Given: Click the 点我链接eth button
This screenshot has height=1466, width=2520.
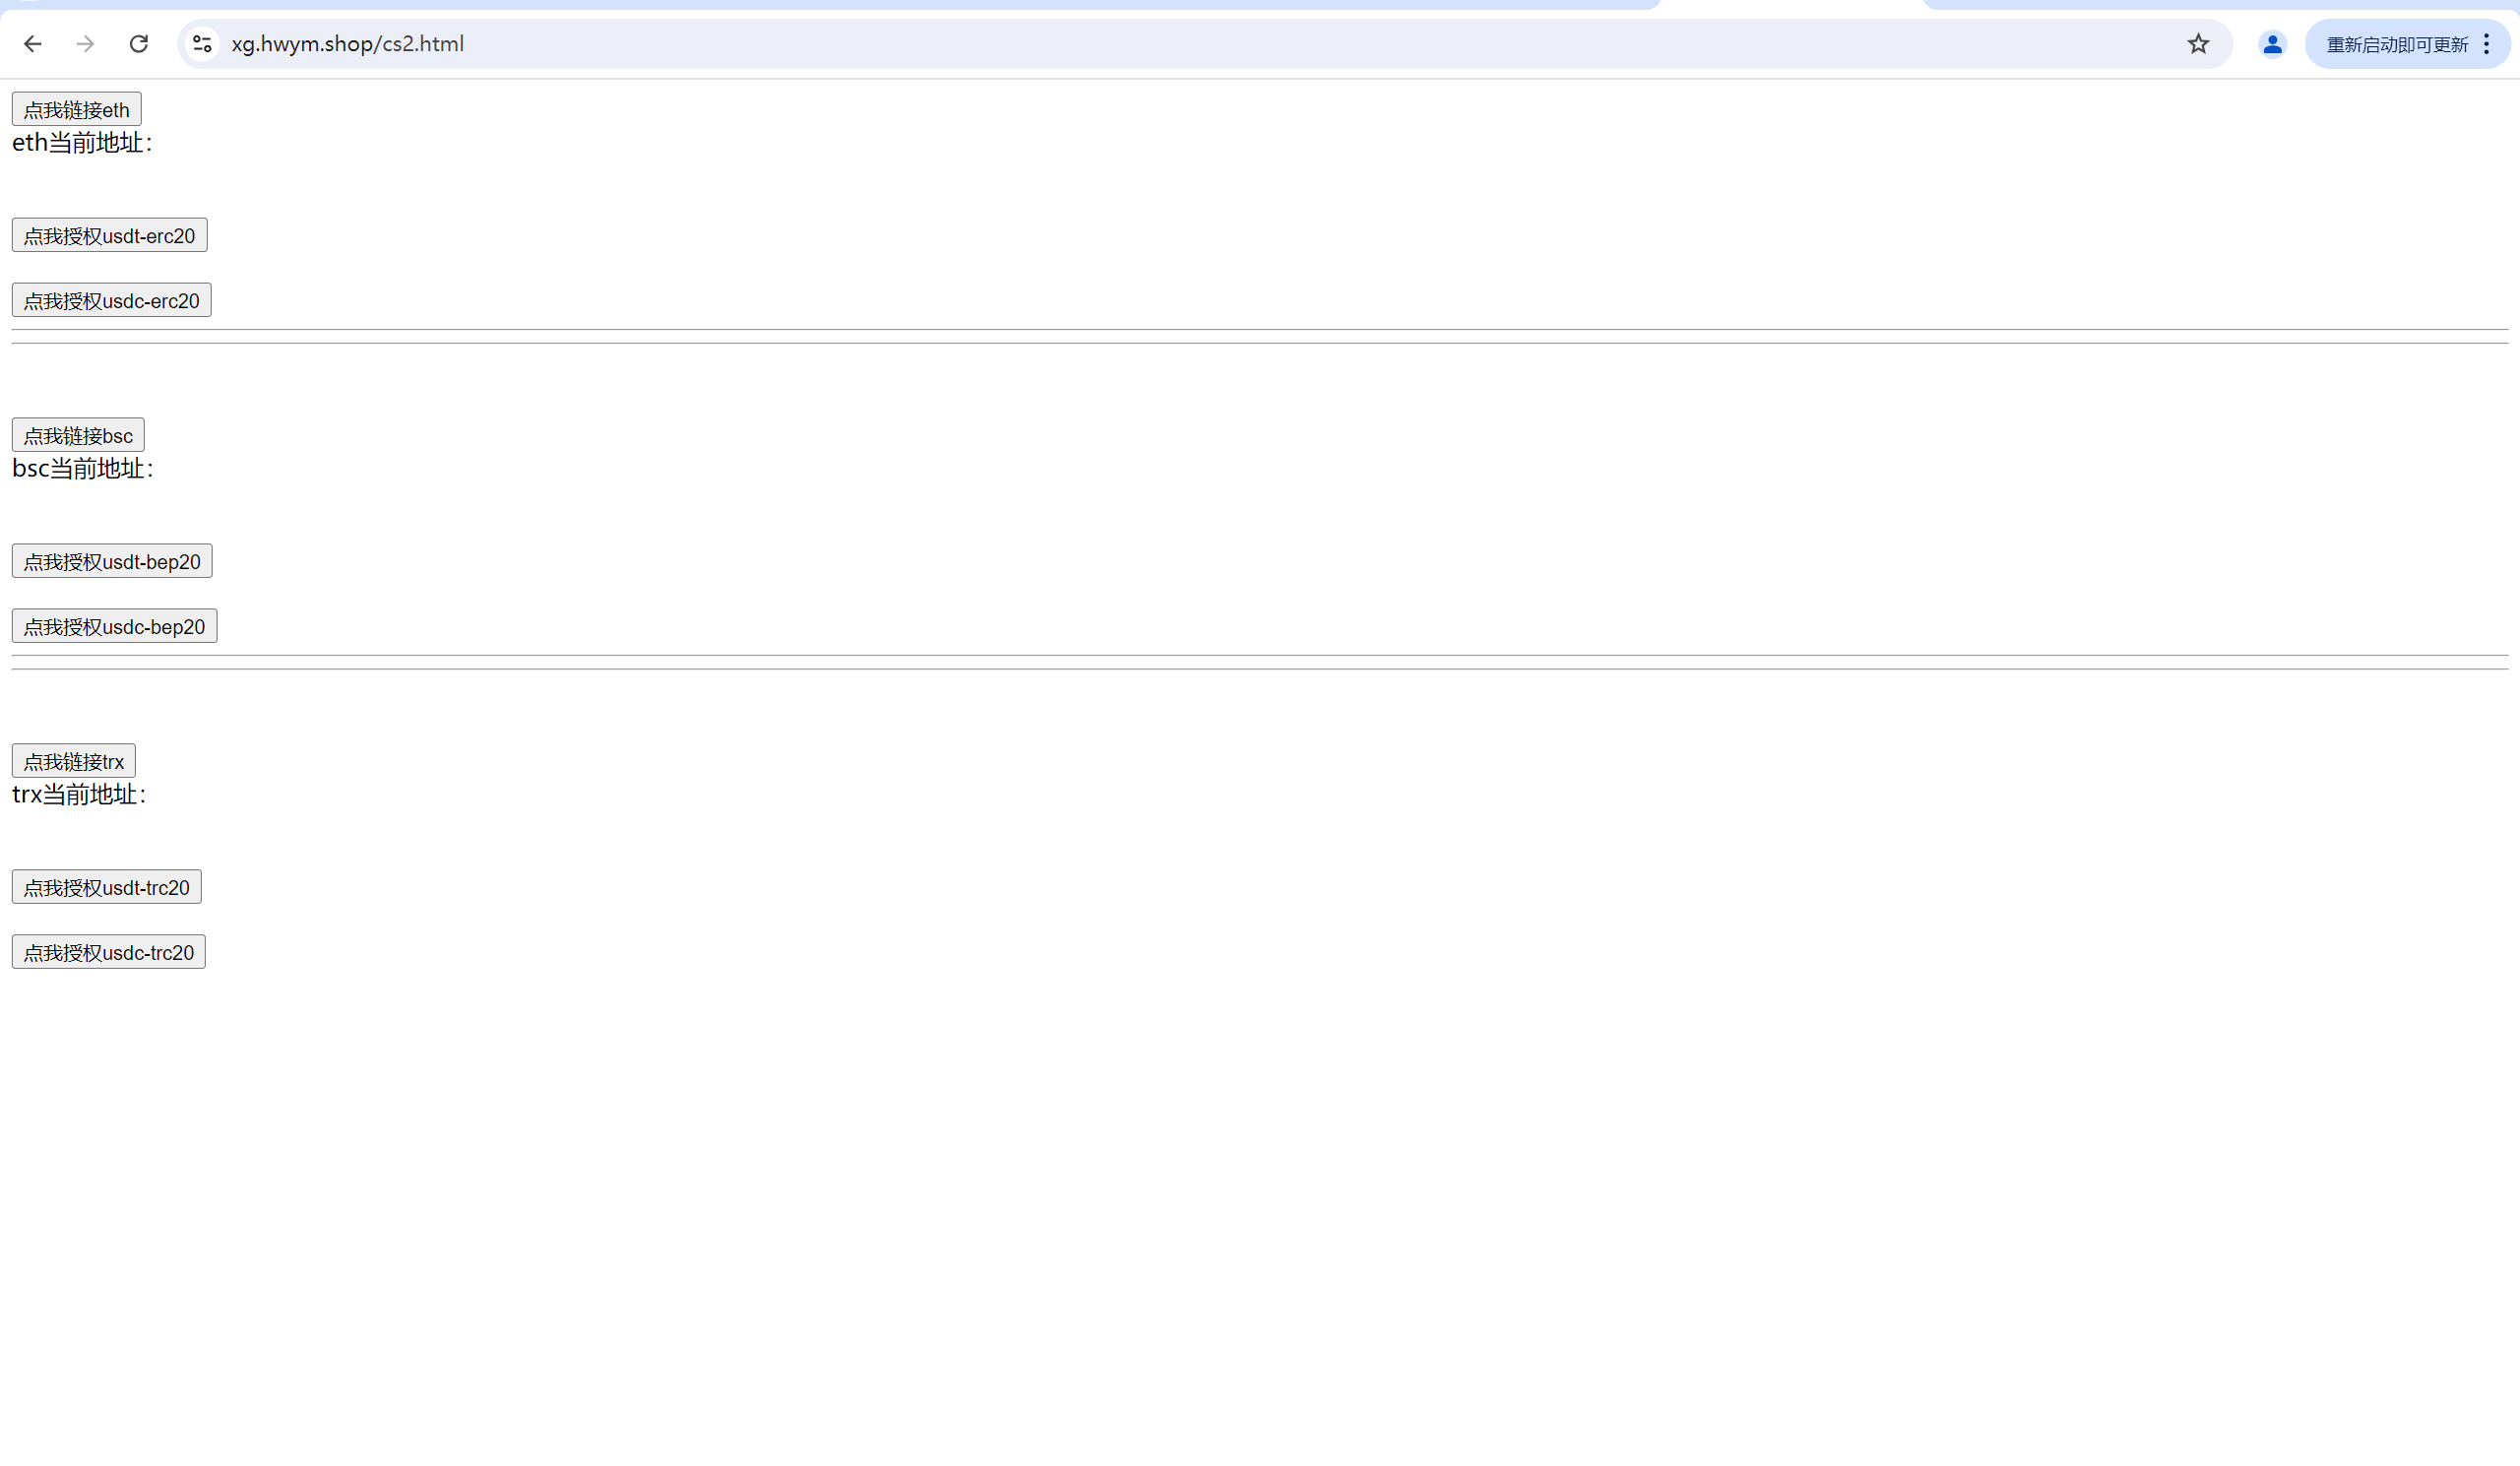Looking at the screenshot, I should coord(77,109).
